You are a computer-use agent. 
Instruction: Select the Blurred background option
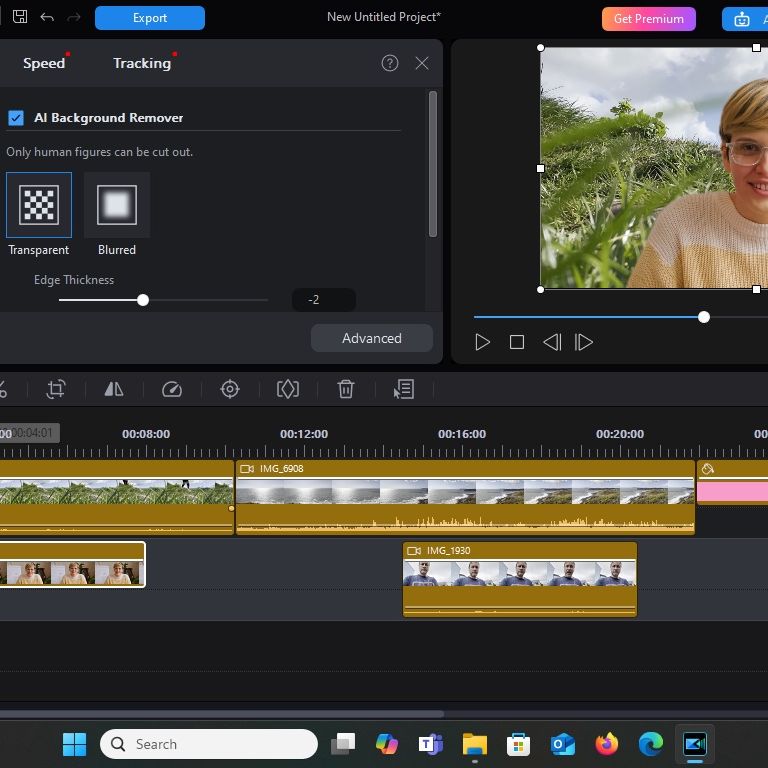click(117, 205)
